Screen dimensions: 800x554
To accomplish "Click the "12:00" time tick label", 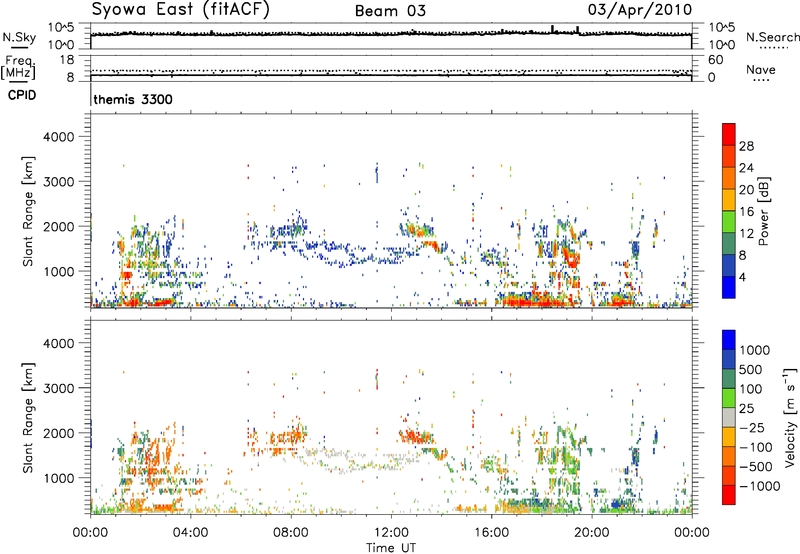I will pyautogui.click(x=391, y=533).
